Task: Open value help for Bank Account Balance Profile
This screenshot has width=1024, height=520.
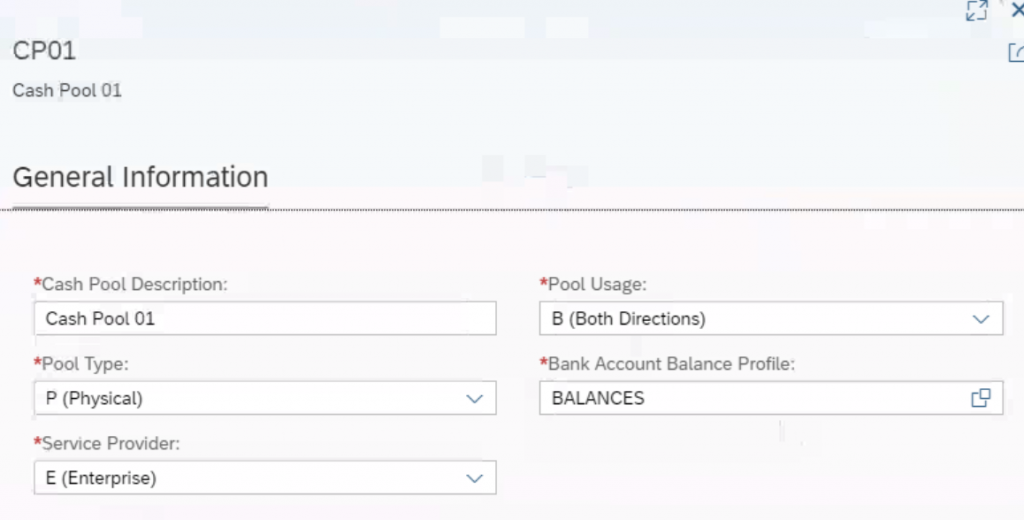Action: click(980, 398)
